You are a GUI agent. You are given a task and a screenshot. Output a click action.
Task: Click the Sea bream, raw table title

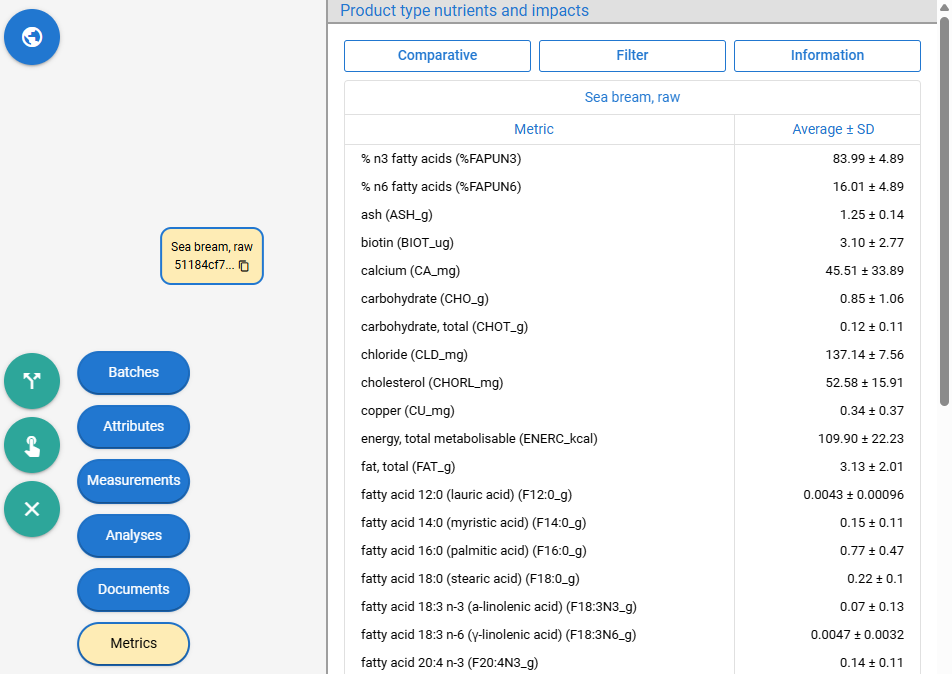(x=632, y=97)
